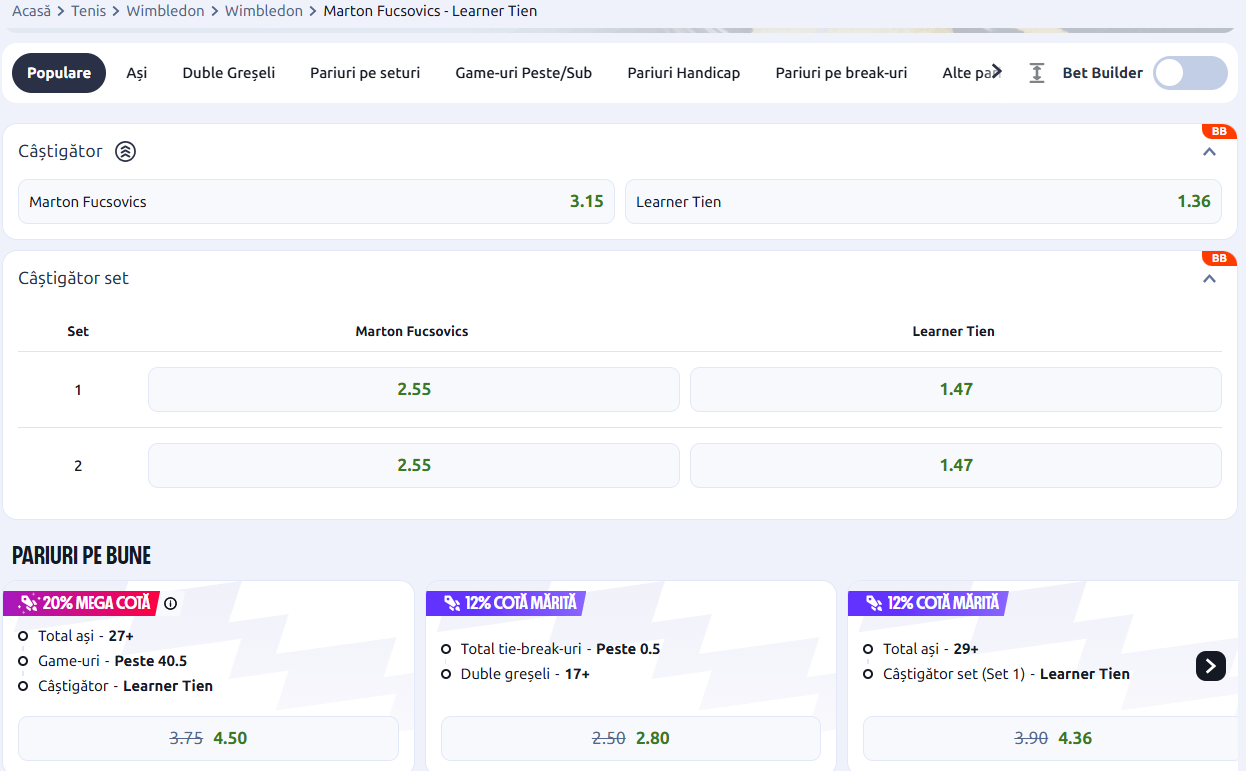Image resolution: width=1246 pixels, height=771 pixels.
Task: Toggle the Bet Builder switch
Action: tap(1190, 73)
